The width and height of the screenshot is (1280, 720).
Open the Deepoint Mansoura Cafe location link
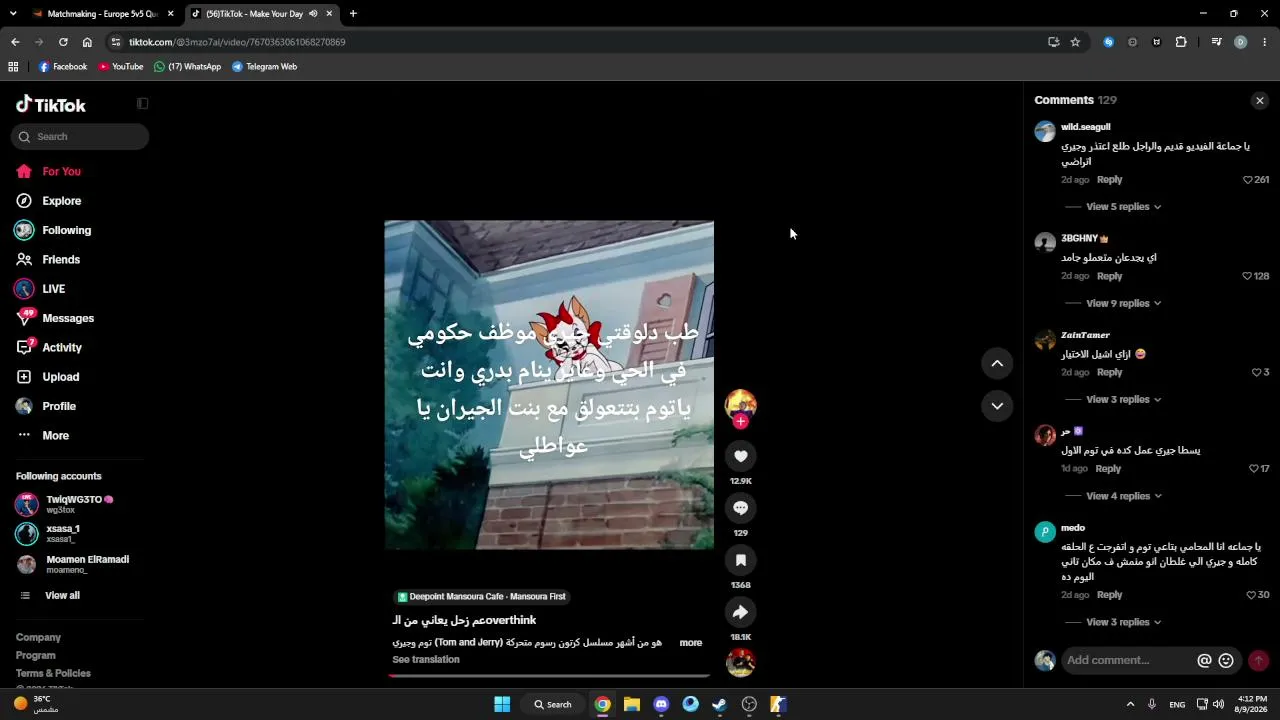pos(481,597)
